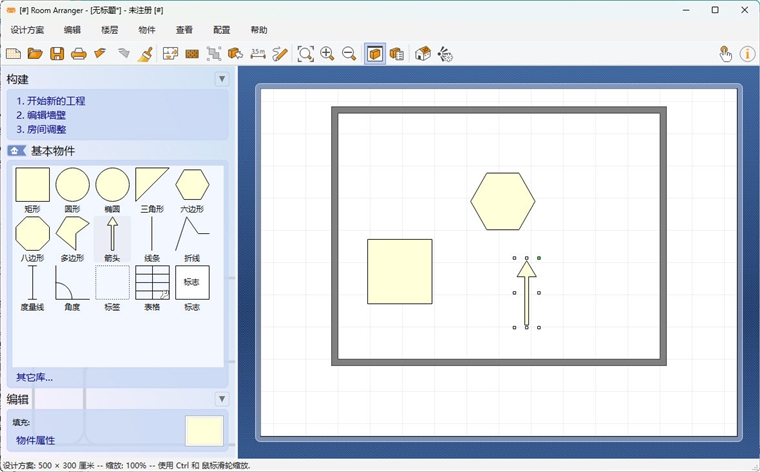Open the 编辑 menu
The width and height of the screenshot is (760, 472).
click(72, 30)
